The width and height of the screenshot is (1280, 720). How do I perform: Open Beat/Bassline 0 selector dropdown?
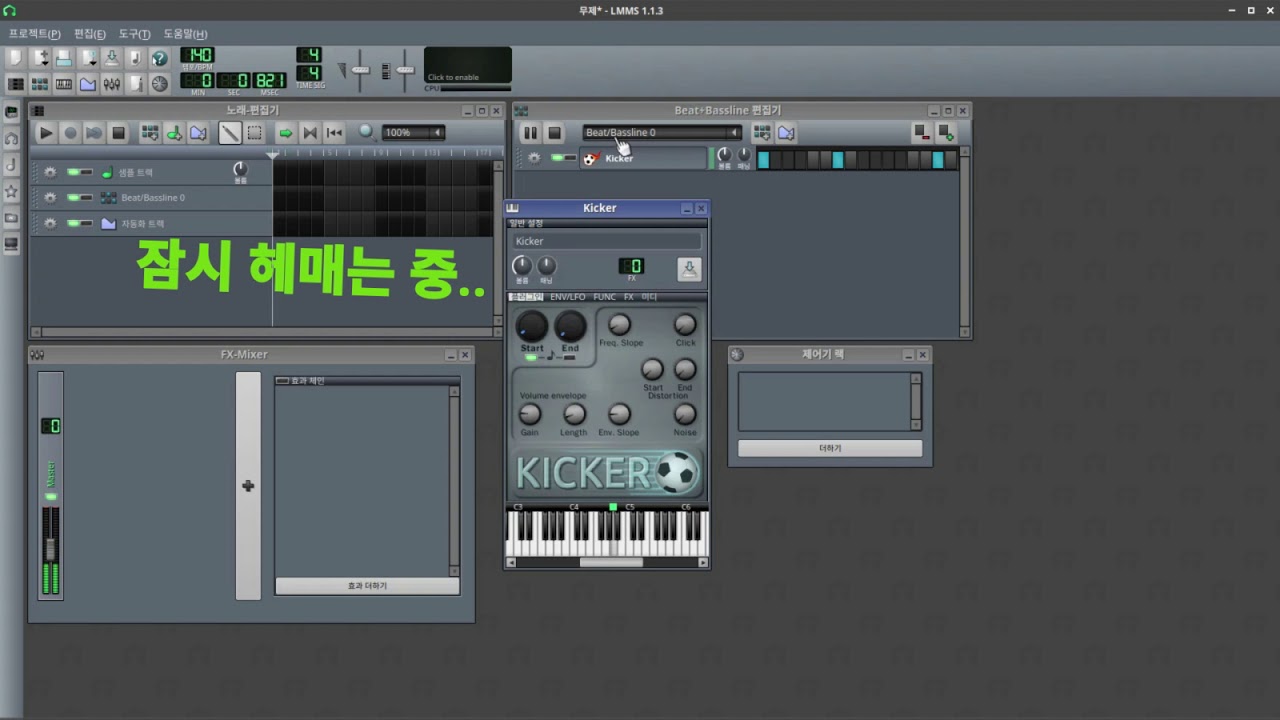[x=661, y=132]
